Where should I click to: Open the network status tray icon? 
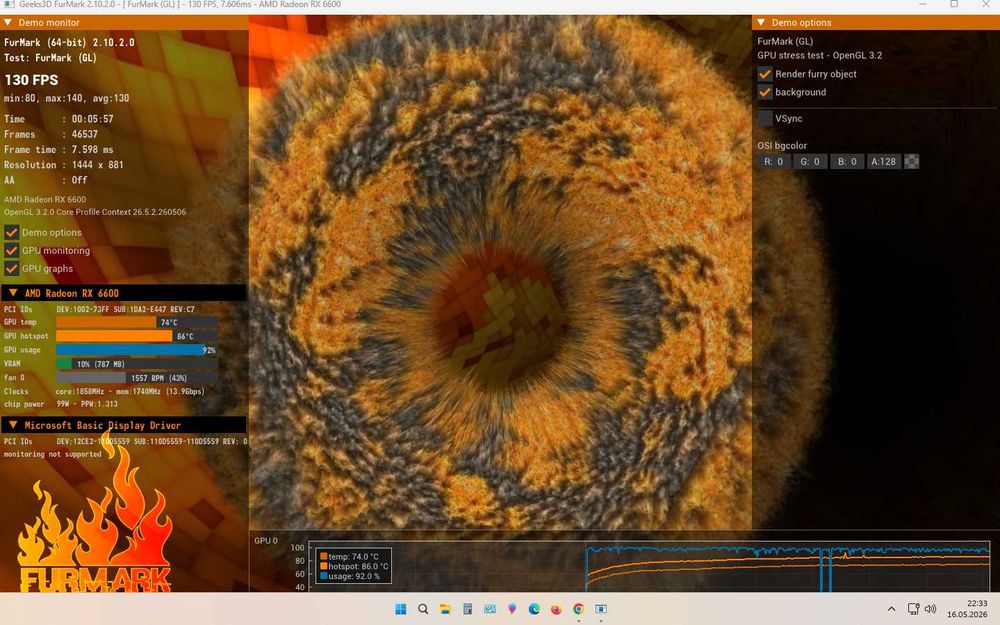coord(913,609)
